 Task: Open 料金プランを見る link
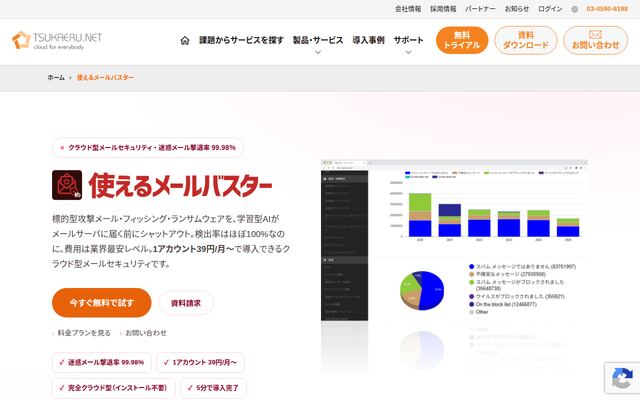[84, 333]
